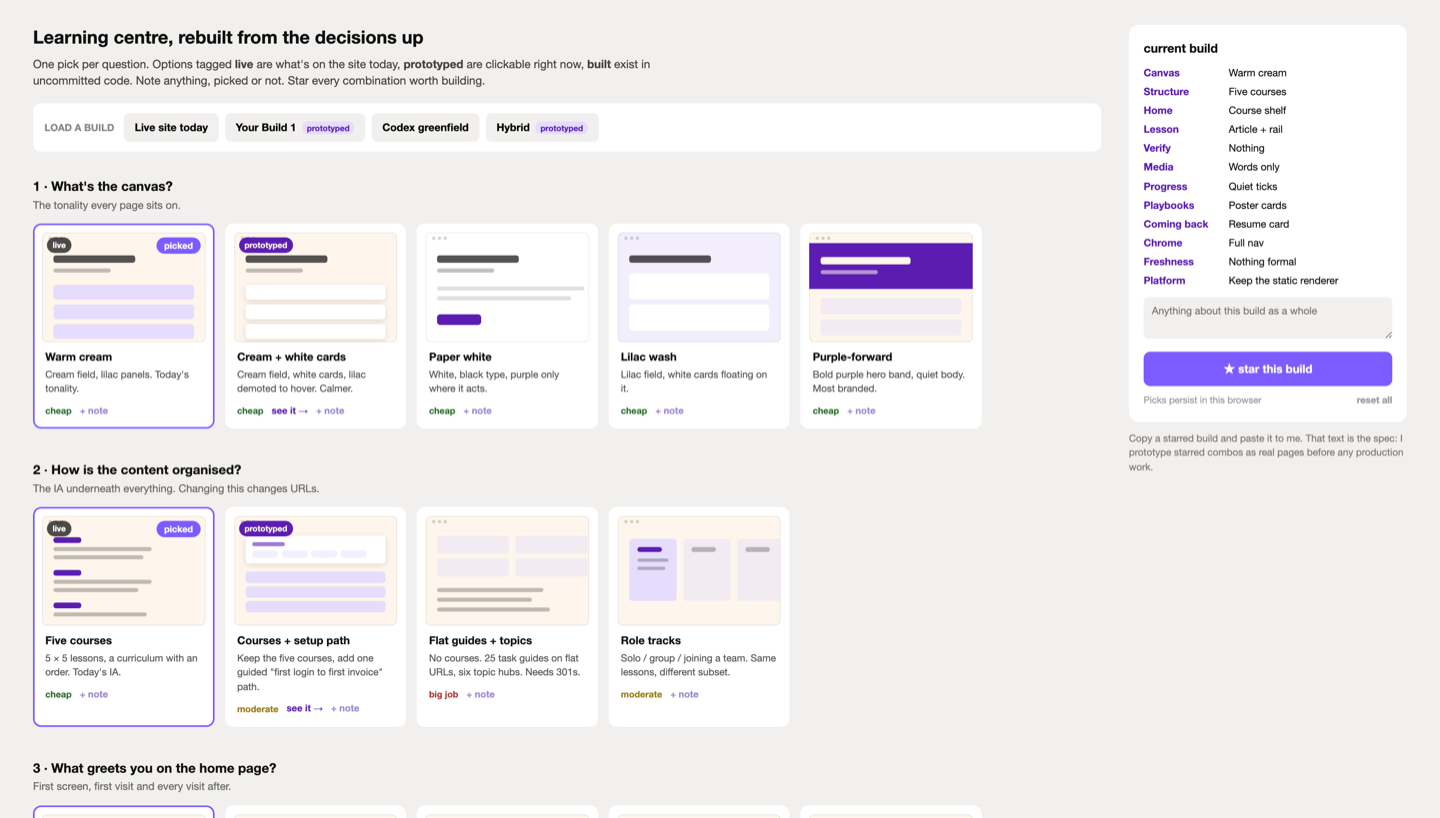Load the Live site today build
The image size is (1440, 818).
(x=171, y=127)
